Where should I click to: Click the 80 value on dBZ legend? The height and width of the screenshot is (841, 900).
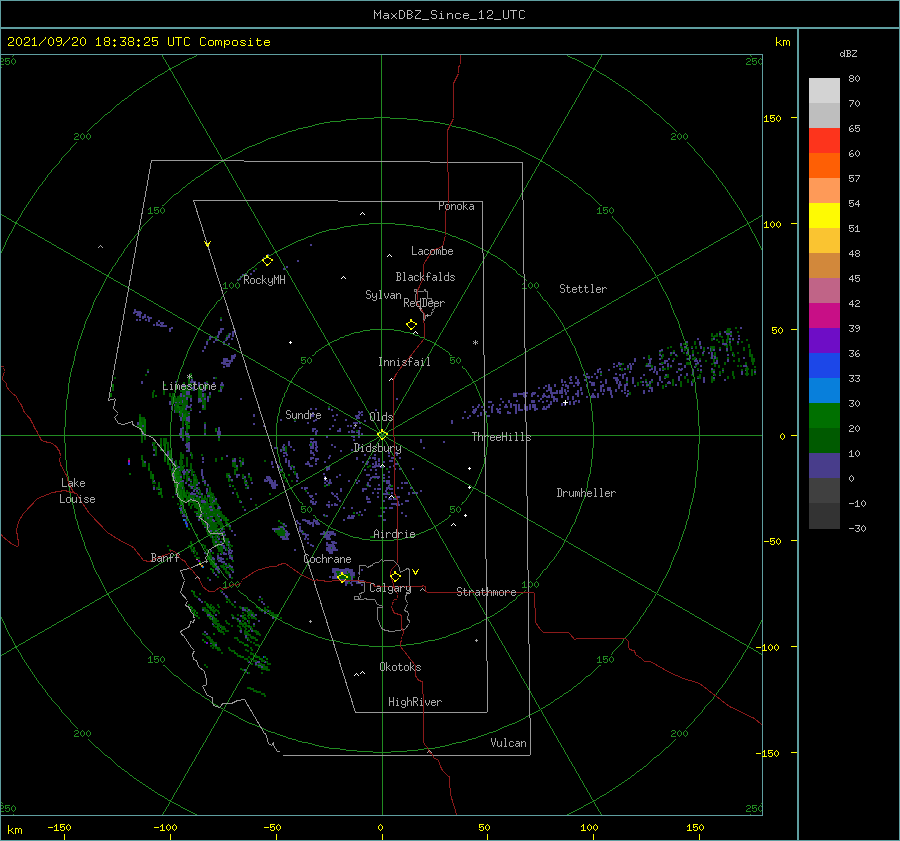[854, 79]
